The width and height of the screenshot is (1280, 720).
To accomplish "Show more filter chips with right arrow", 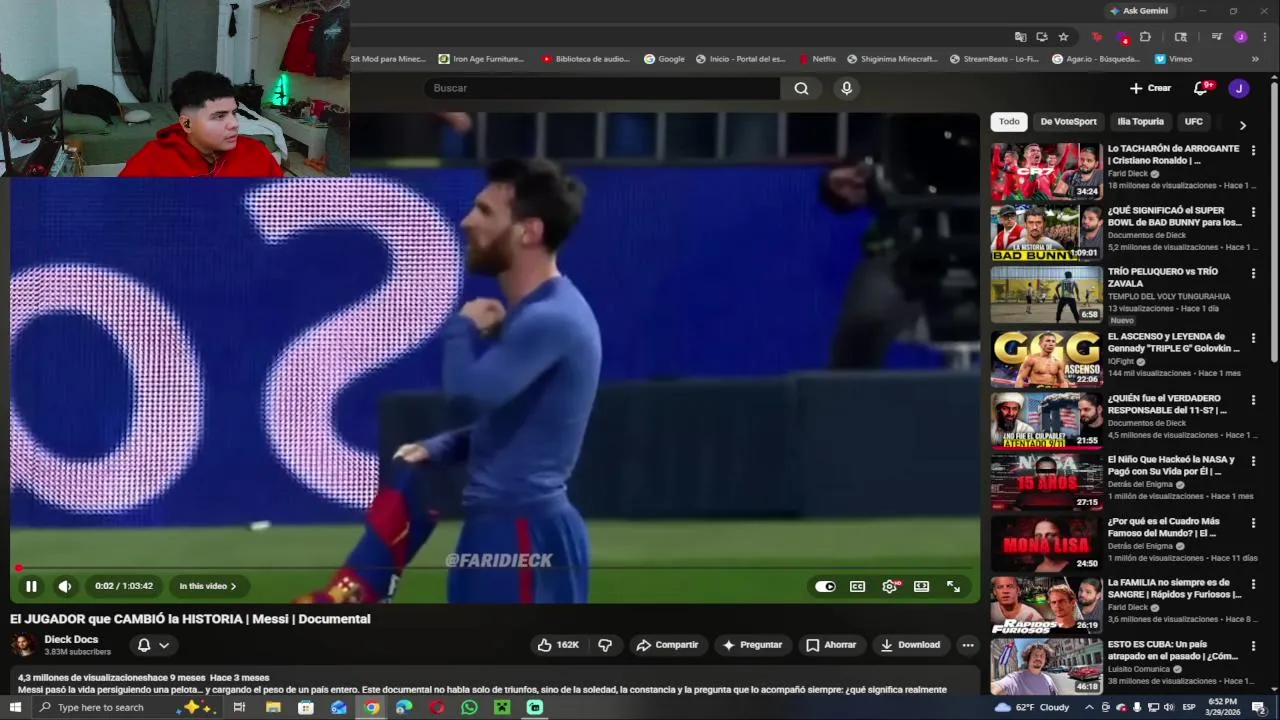I will 1242,125.
